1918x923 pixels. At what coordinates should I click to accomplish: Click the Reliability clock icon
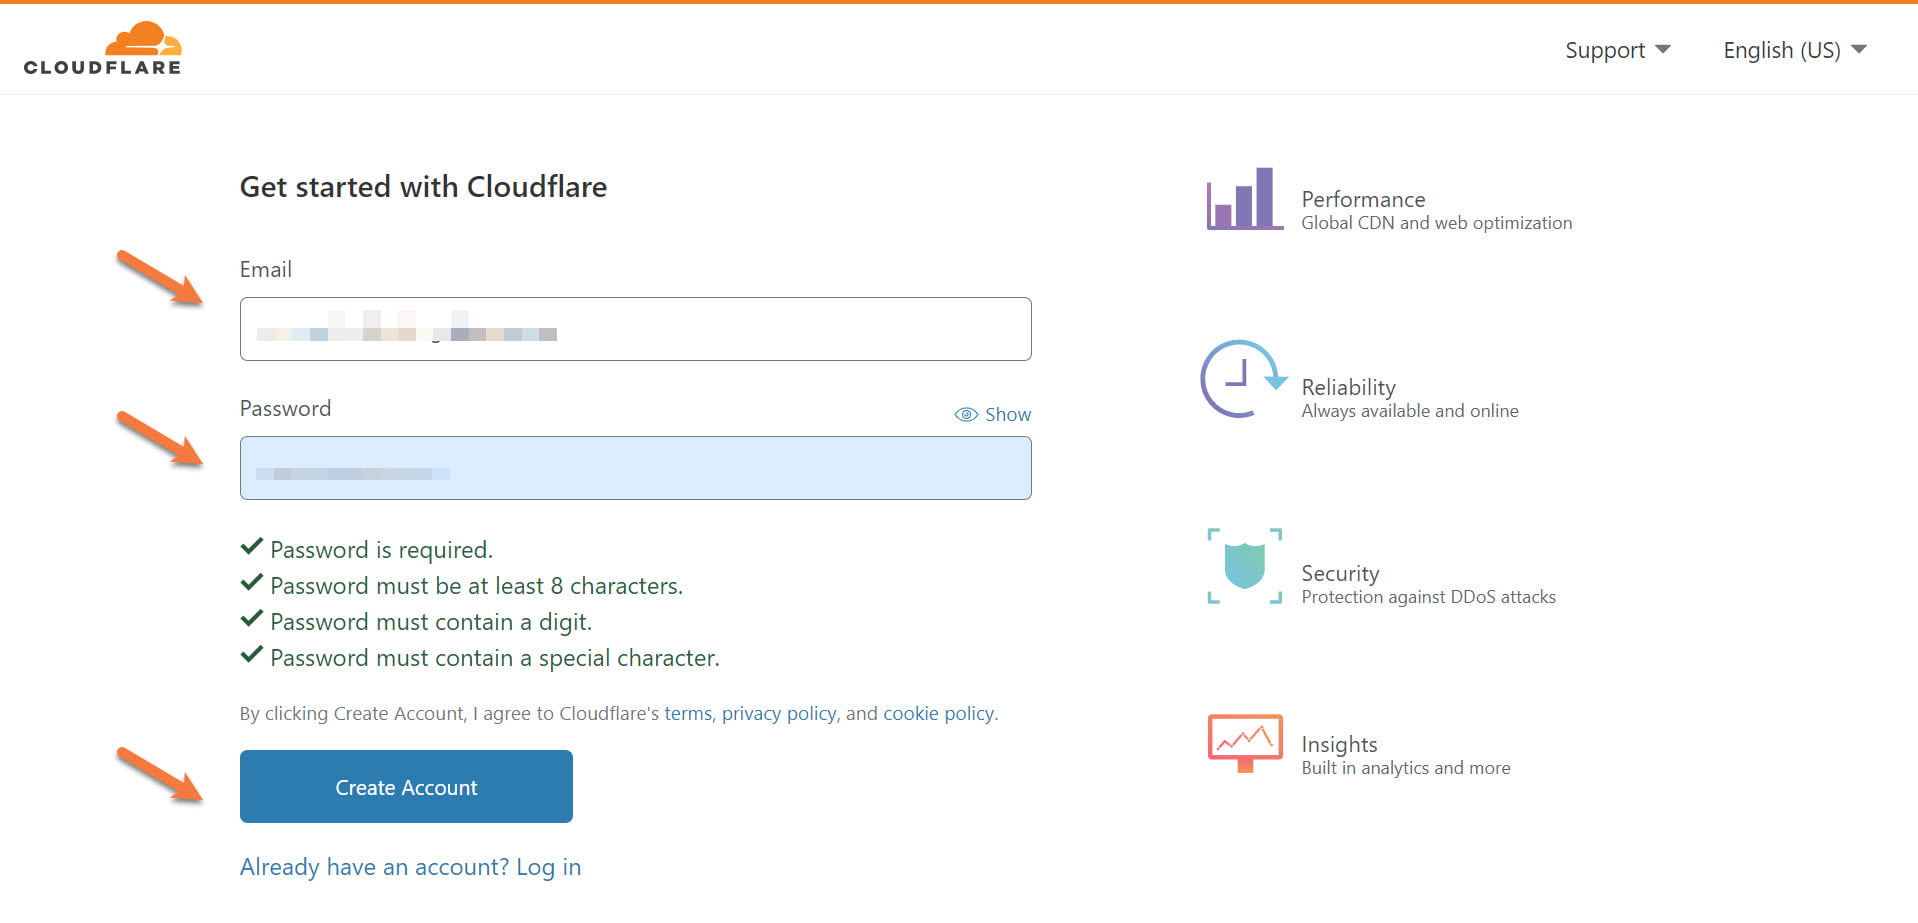point(1242,379)
